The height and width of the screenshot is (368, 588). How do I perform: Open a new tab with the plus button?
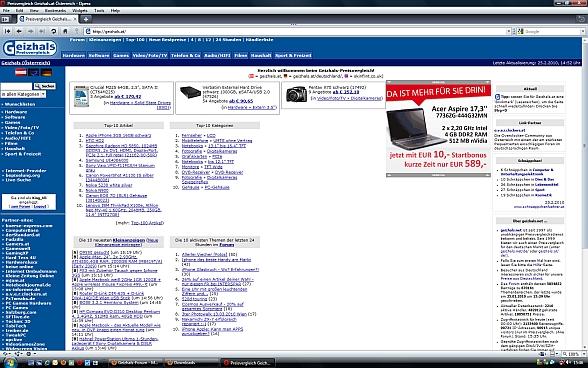click(86, 19)
